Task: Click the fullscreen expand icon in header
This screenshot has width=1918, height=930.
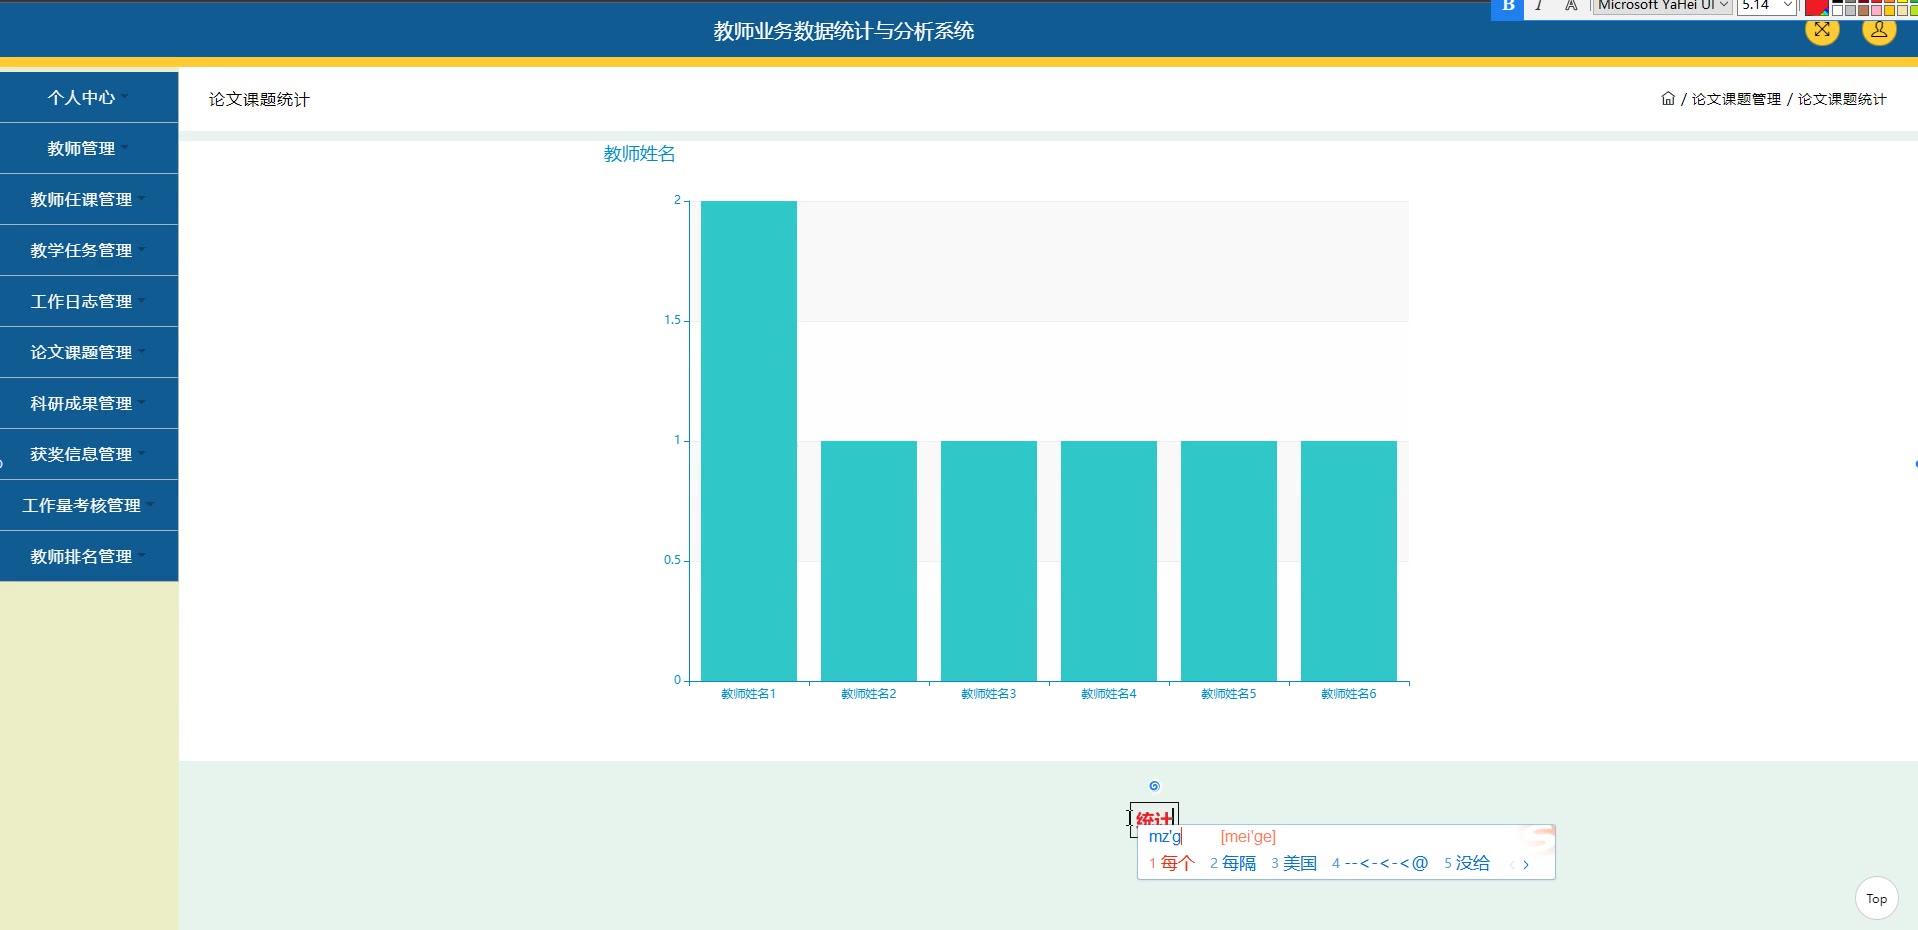Action: 1822,30
